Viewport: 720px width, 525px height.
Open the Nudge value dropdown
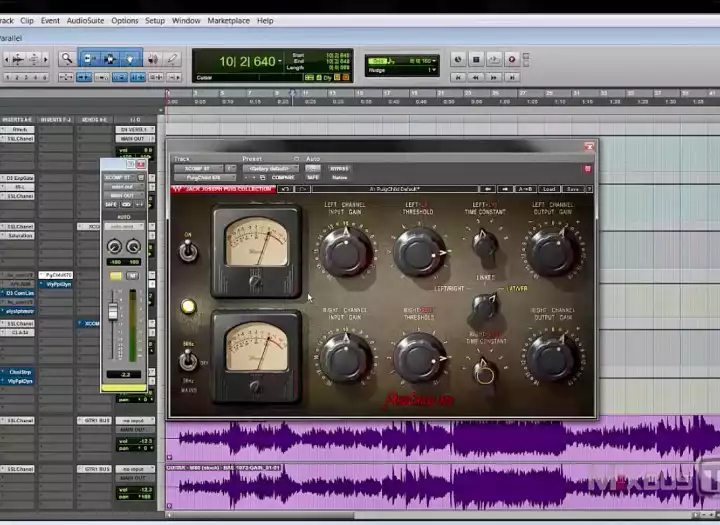point(433,70)
